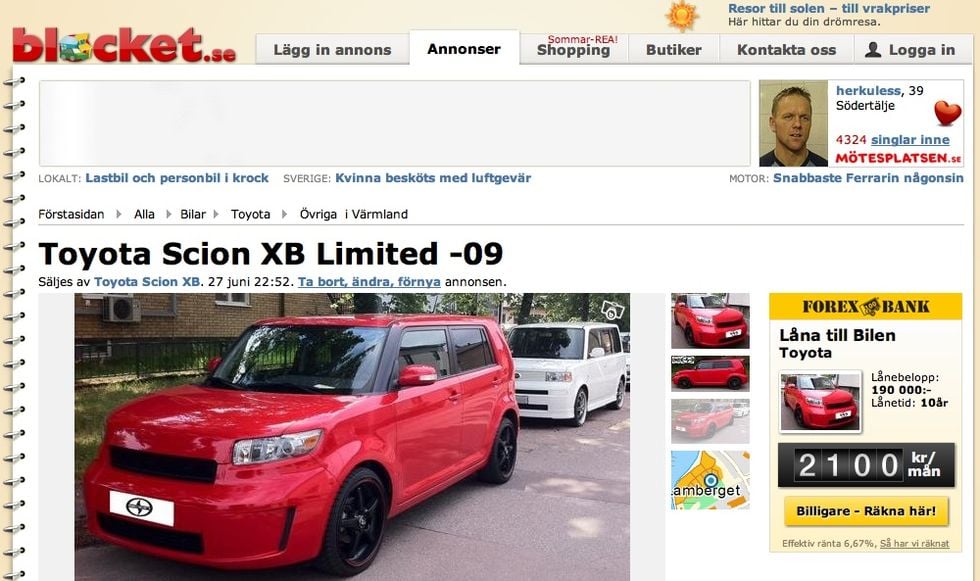Click the blocket.se logo
Viewport: 980px width, 581px height.
coord(124,46)
